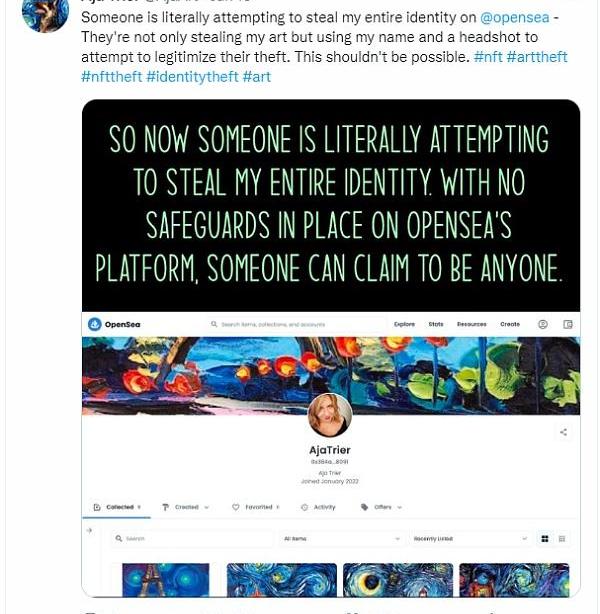Image resolution: width=600 pixels, height=614 pixels.
Task: Click the share icon below the banner
Action: point(563,432)
